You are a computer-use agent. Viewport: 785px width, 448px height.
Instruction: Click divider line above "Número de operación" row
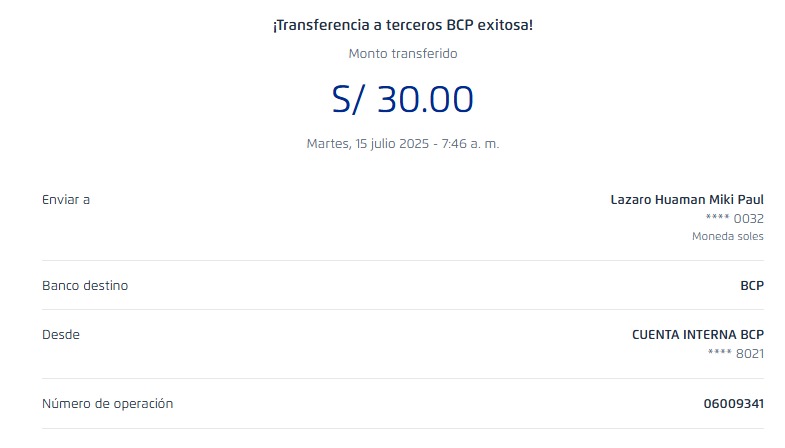click(402, 379)
